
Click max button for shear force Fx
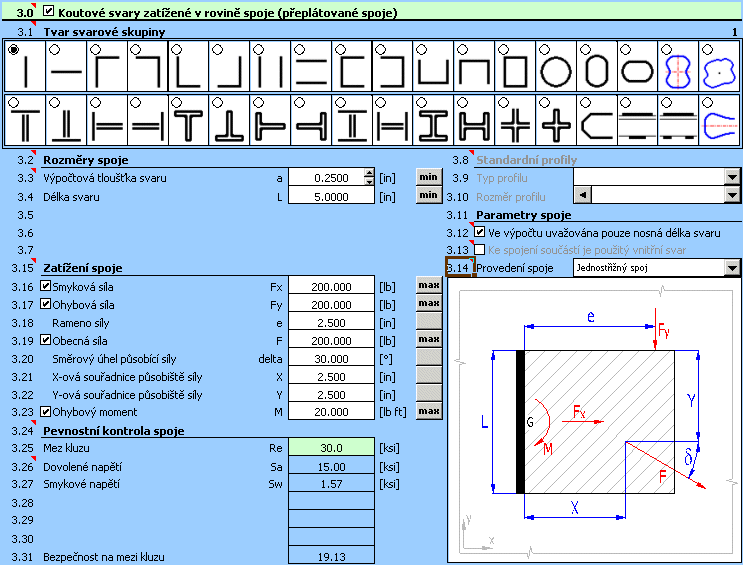click(x=429, y=285)
